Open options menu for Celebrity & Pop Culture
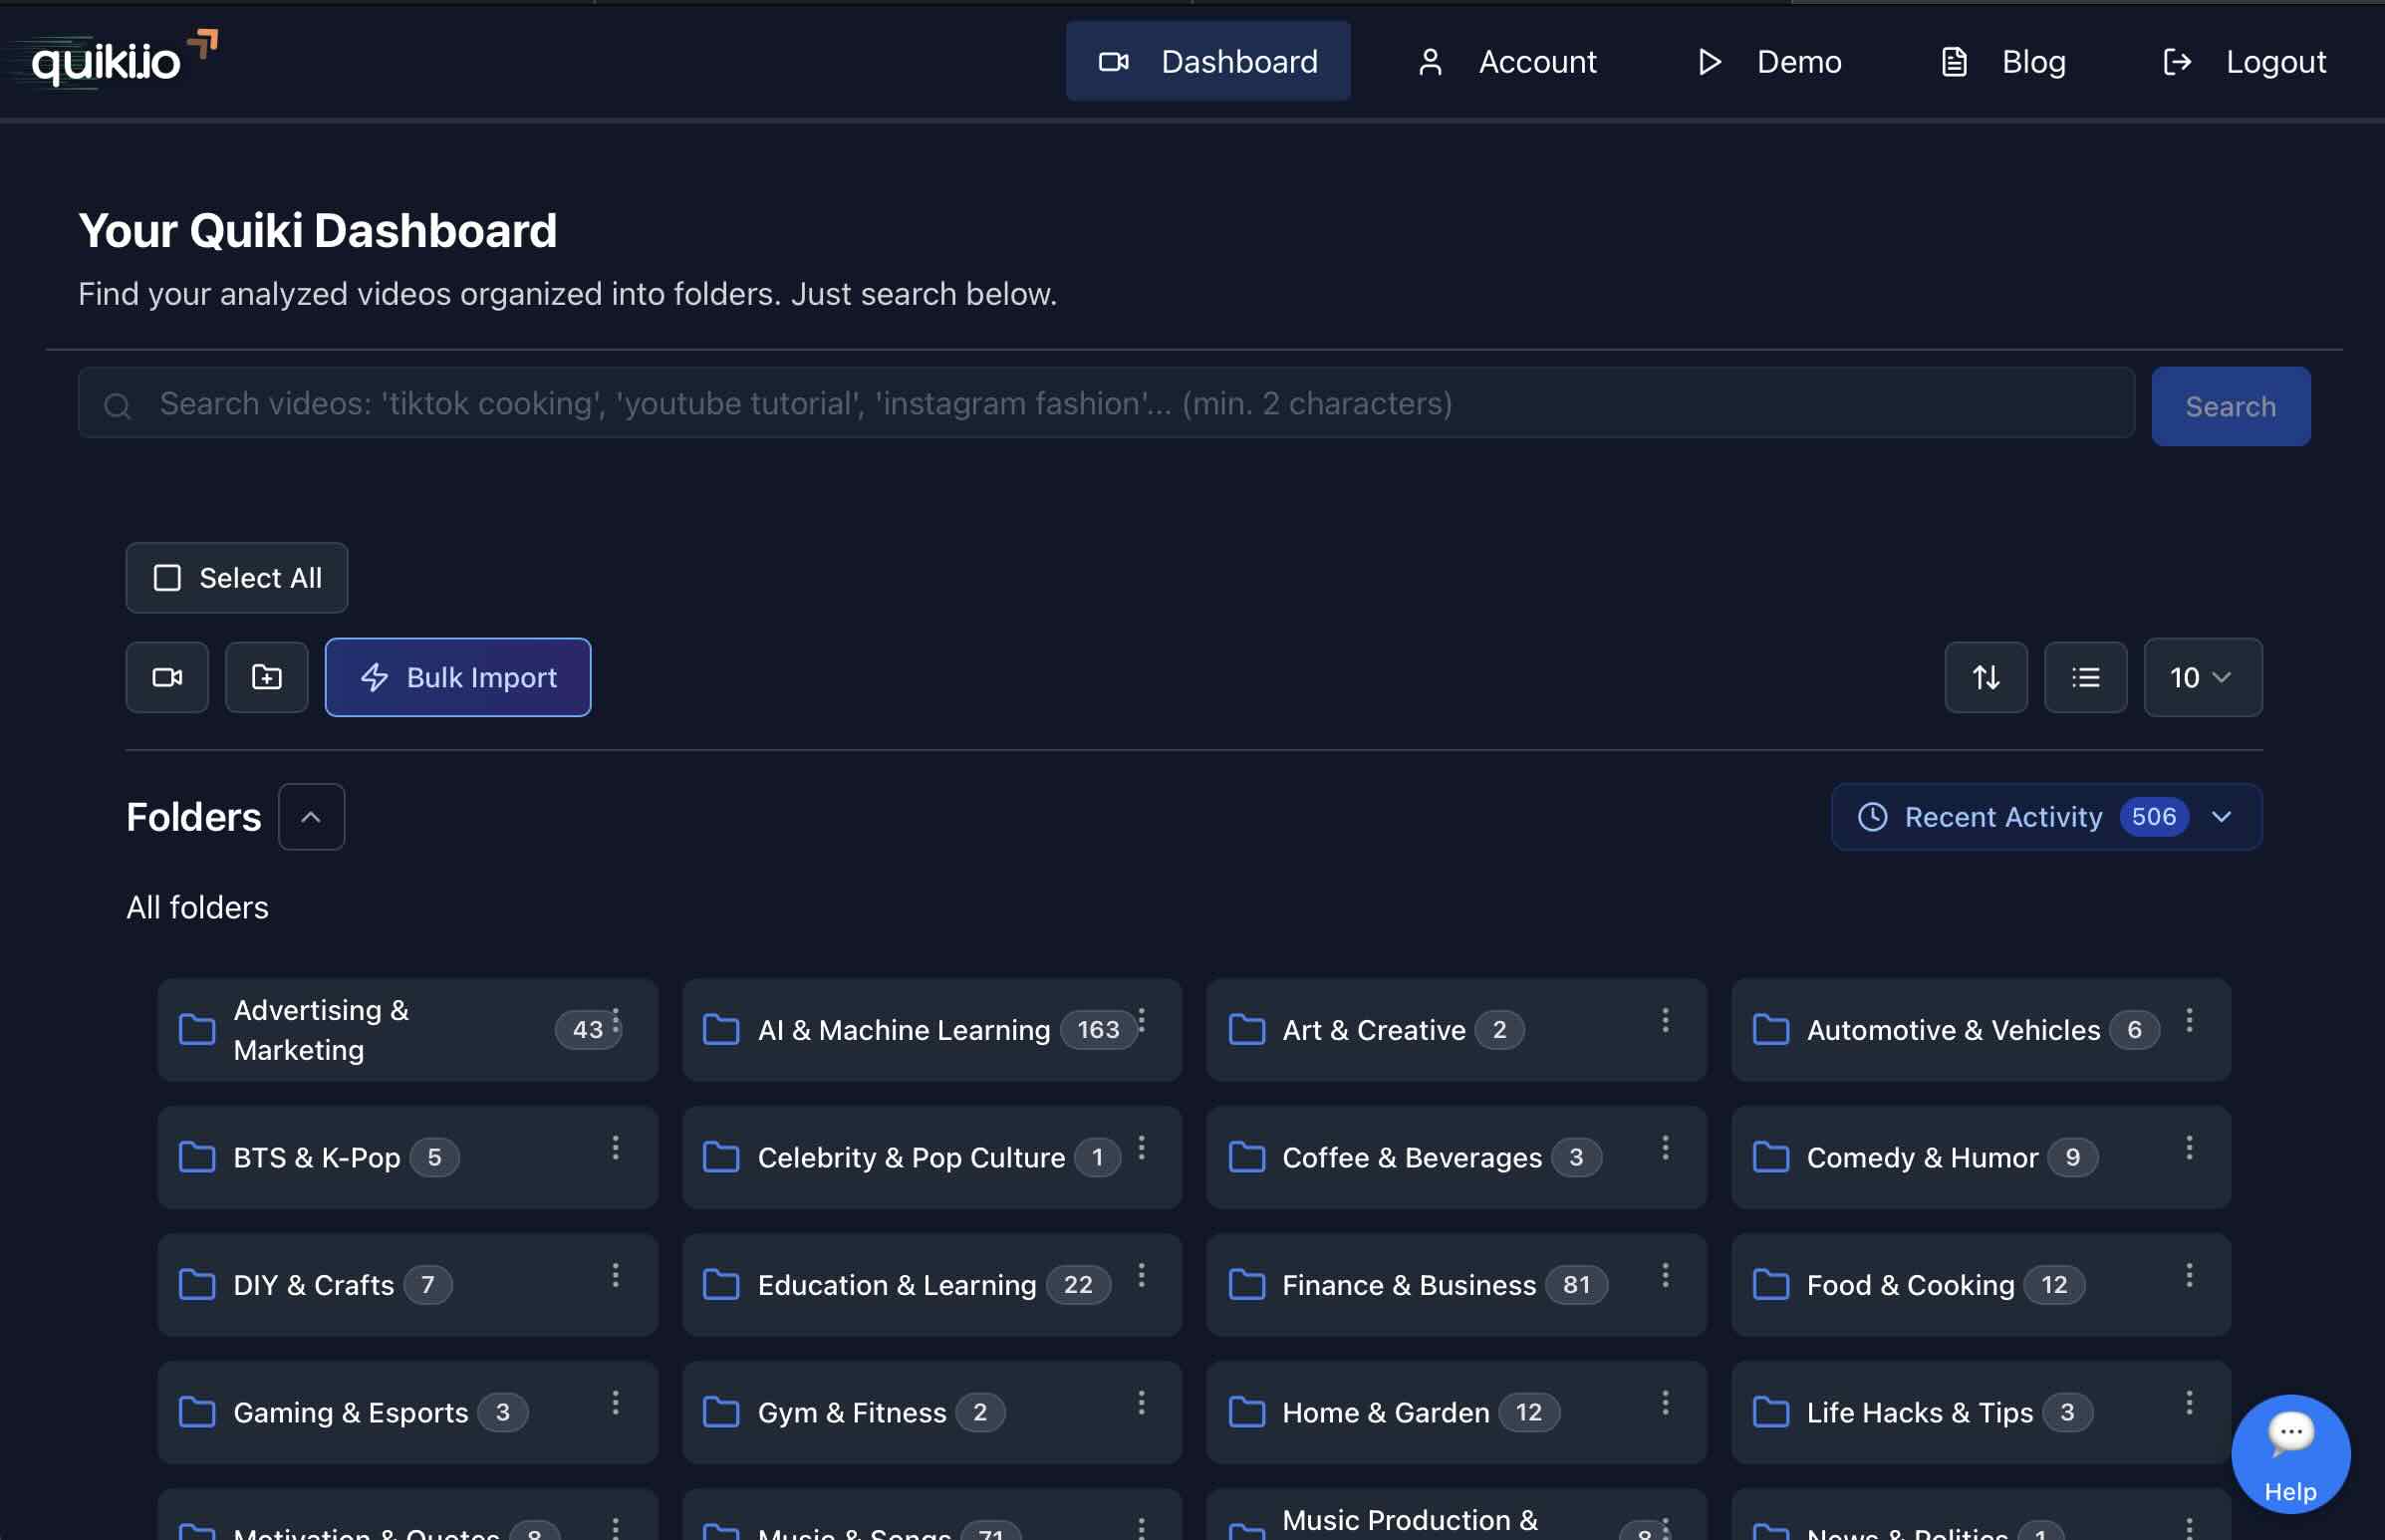The image size is (2385, 1540). click(x=1141, y=1148)
